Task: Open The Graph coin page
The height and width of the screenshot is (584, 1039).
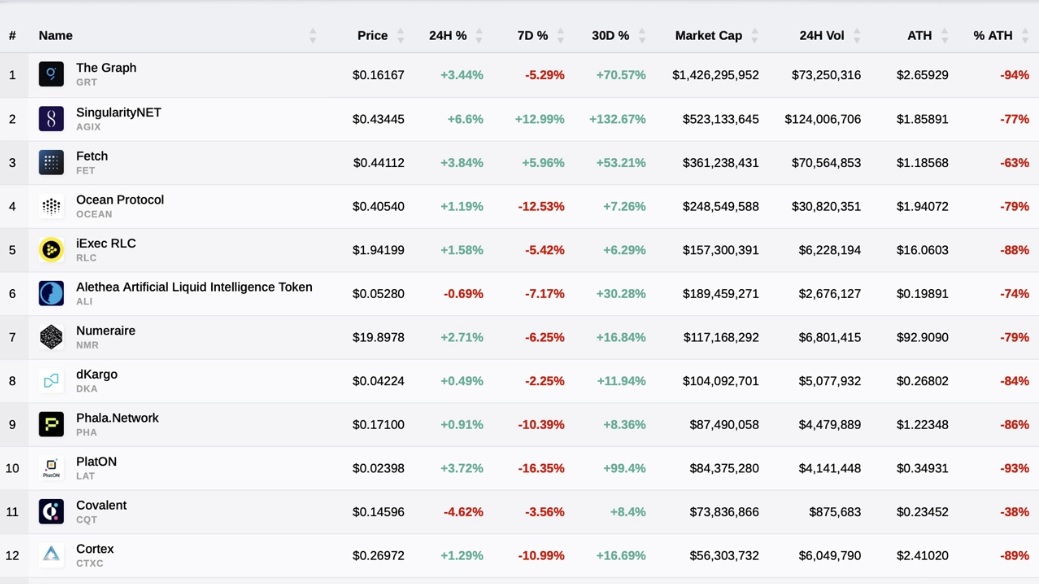Action: point(106,68)
